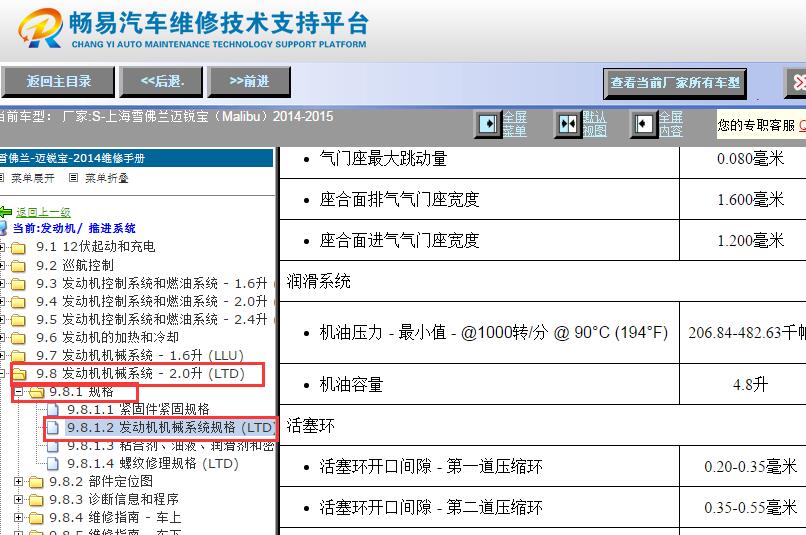
Task: Click the 4.8升 value cell
Action: pyautogui.click(x=750, y=384)
